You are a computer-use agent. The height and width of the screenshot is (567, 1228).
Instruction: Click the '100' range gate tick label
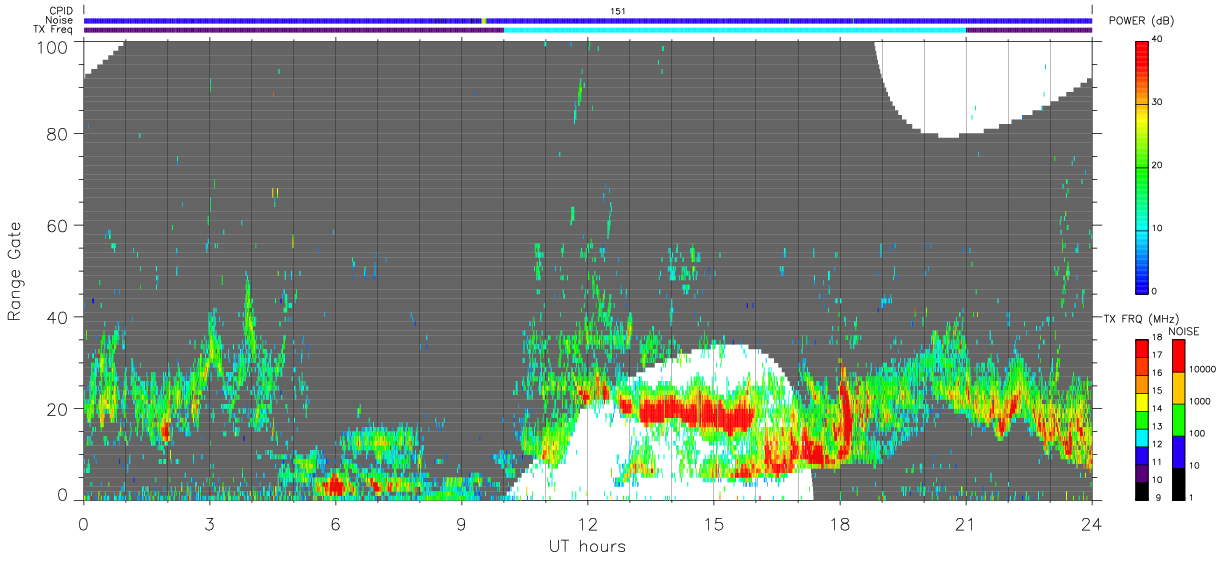[x=54, y=46]
